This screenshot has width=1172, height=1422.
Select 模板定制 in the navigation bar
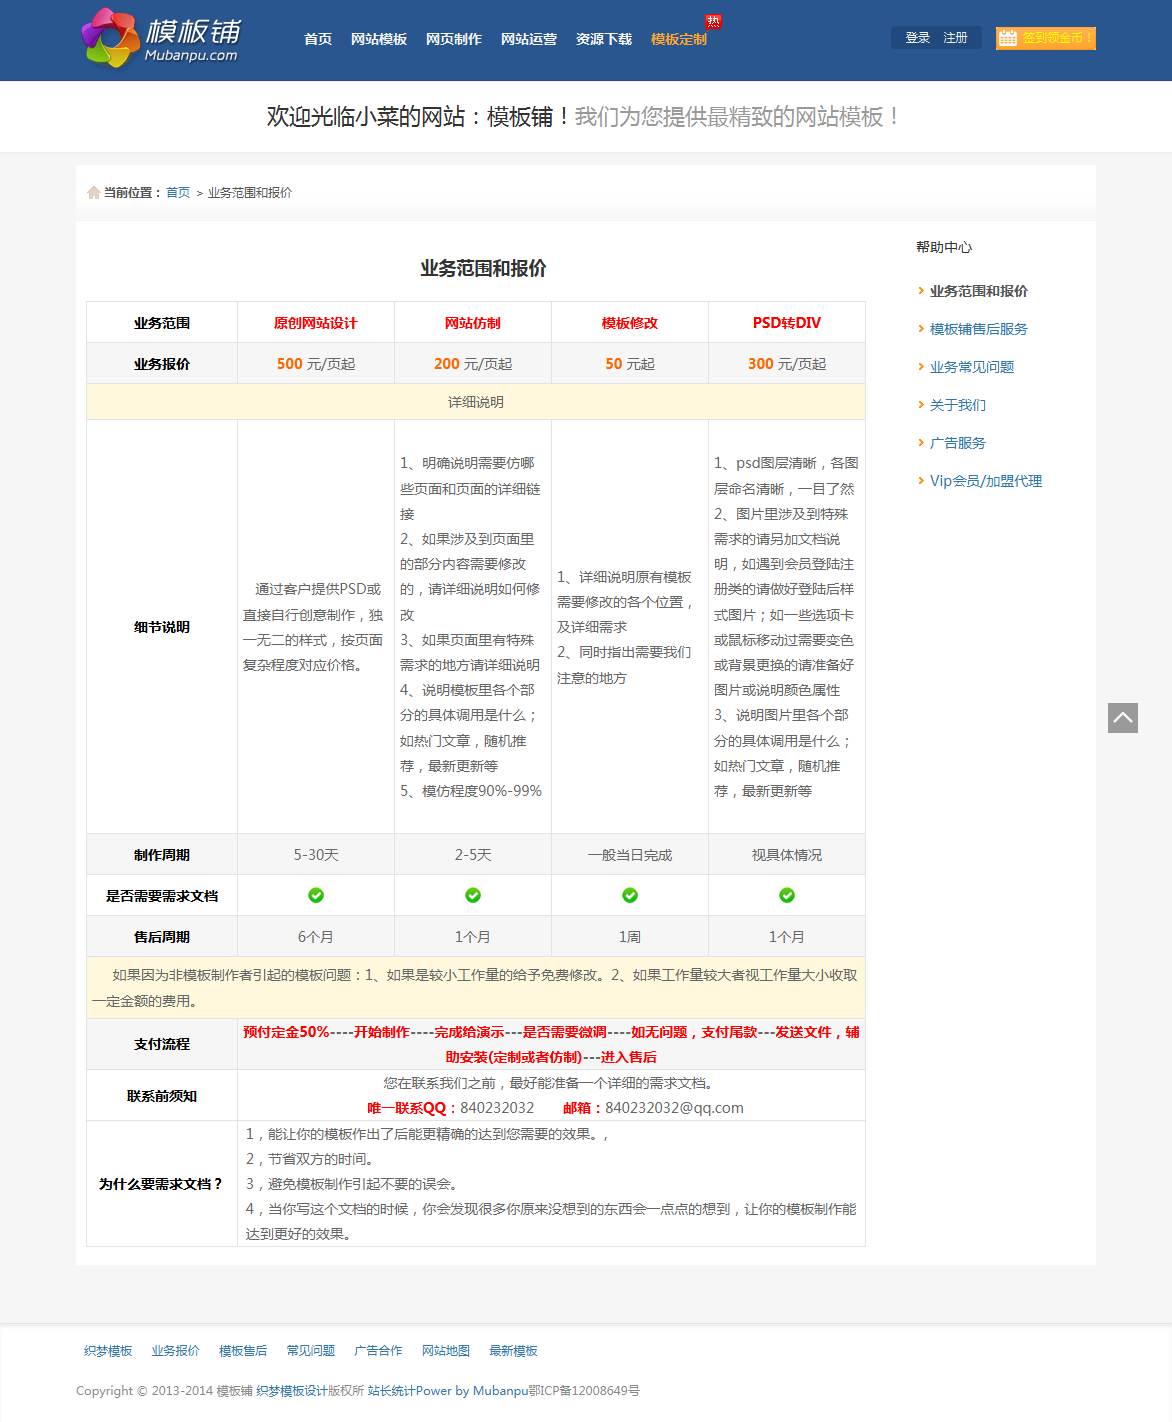[x=679, y=39]
